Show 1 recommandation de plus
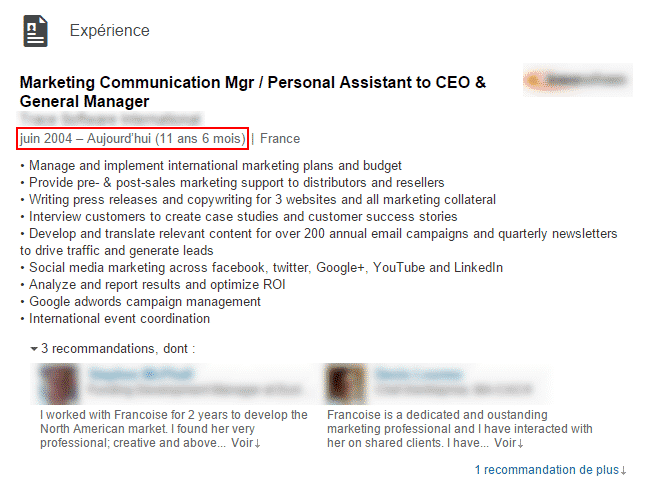 pos(551,469)
